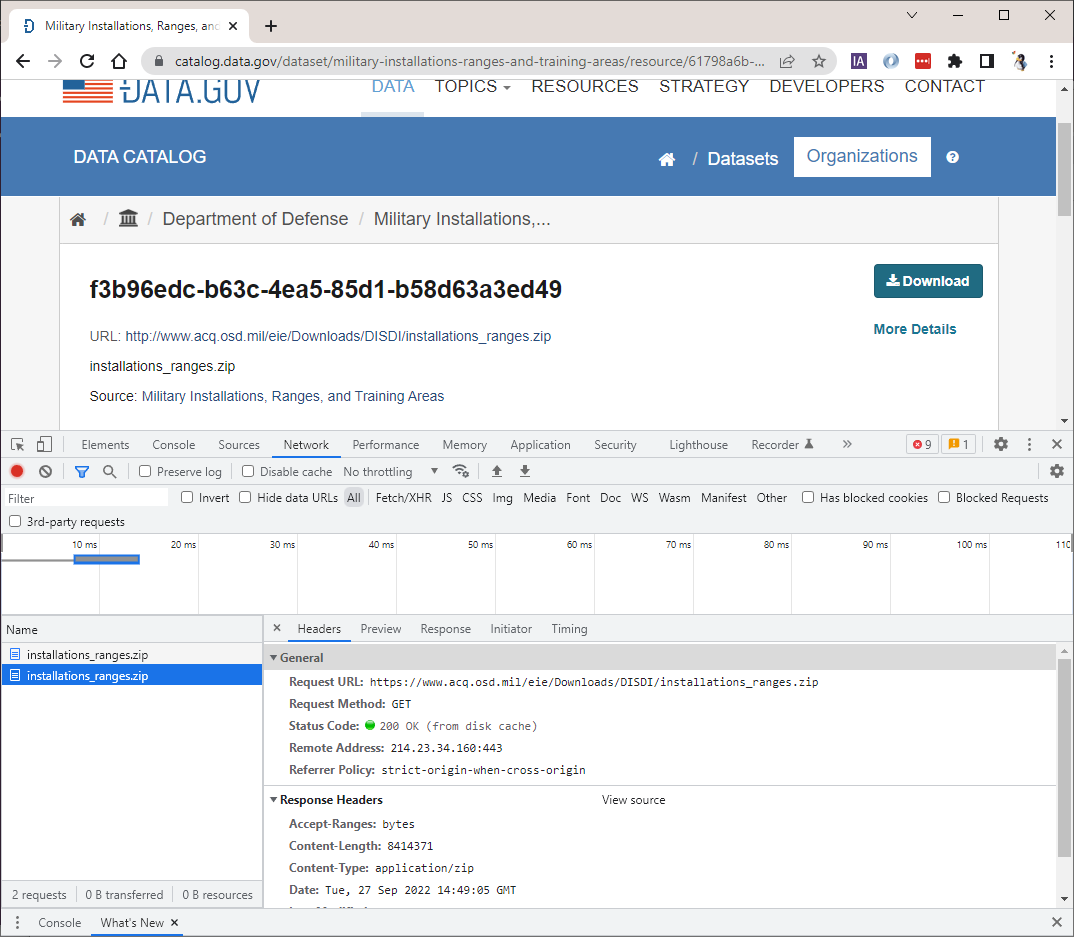This screenshot has width=1074, height=937.
Task: Open the Timing tab
Action: (x=569, y=628)
